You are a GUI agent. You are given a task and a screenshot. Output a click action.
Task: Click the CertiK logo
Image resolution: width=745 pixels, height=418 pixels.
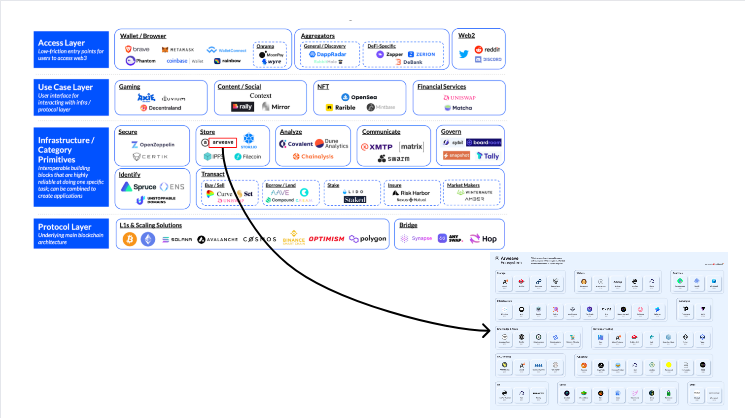click(x=150, y=156)
